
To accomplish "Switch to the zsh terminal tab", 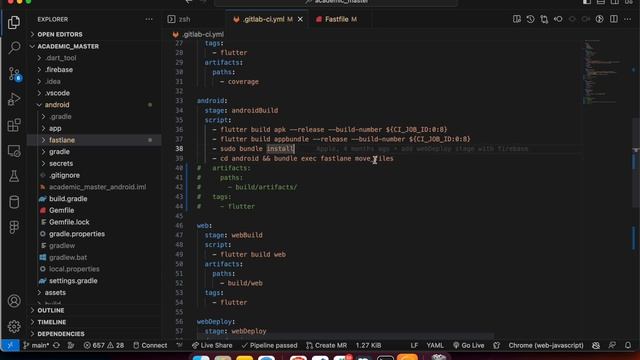I will (x=180, y=19).
